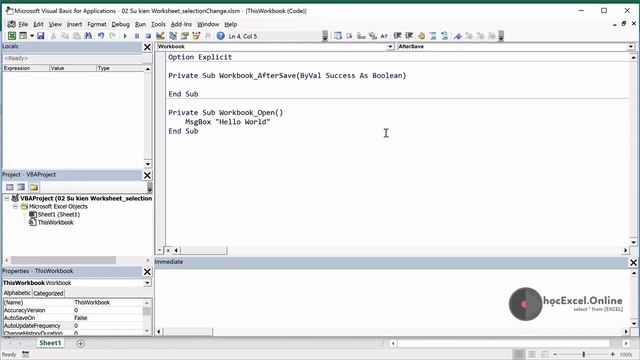Open the Edit menu
The width and height of the screenshot is (640, 360).
click(x=38, y=24)
